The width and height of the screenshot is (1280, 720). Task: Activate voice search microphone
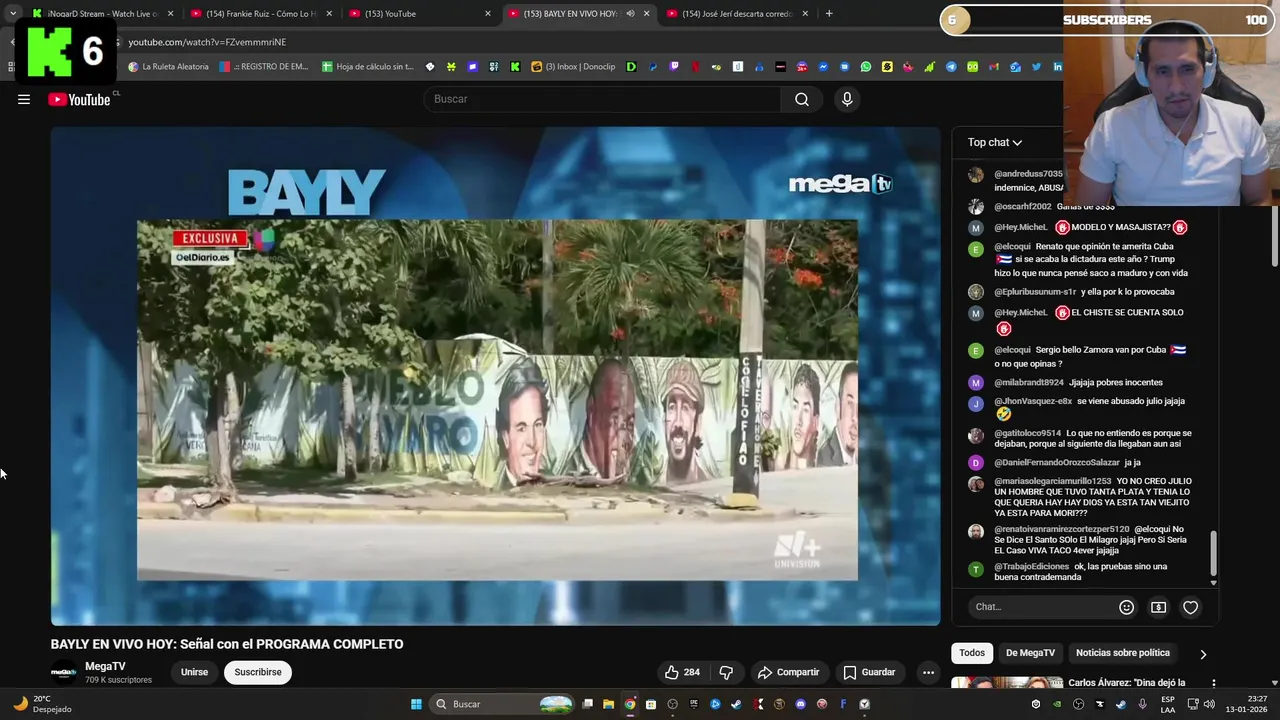(847, 99)
